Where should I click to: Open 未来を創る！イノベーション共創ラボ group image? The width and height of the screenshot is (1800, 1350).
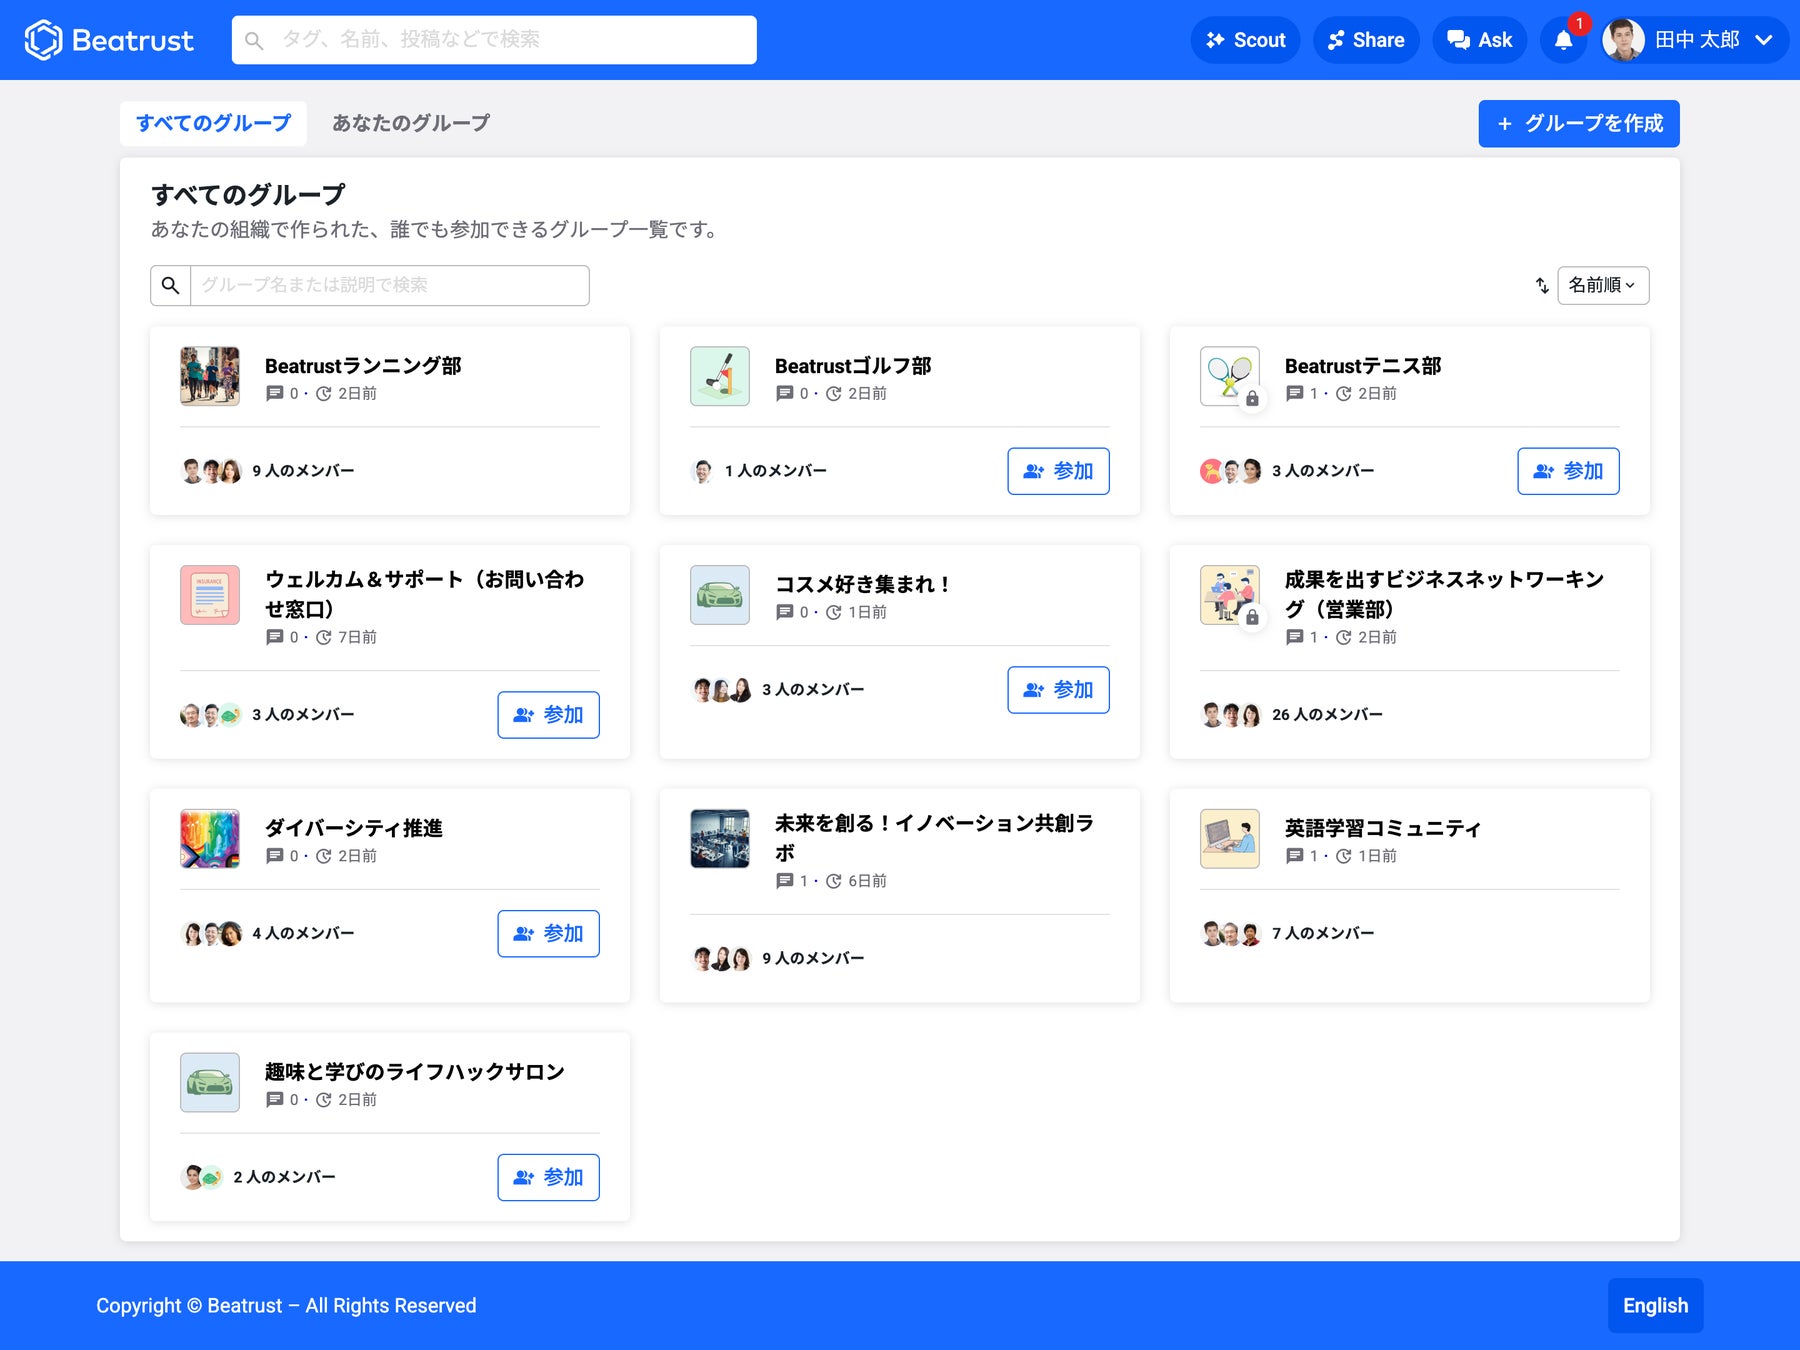point(720,839)
